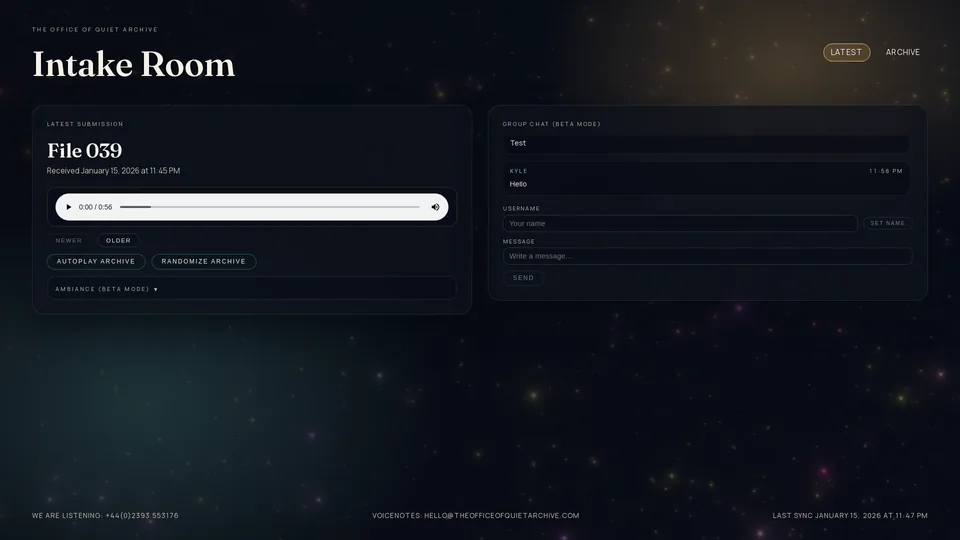Play the File 039 audio recording
Viewport: 960px width, 540px height.
69,207
